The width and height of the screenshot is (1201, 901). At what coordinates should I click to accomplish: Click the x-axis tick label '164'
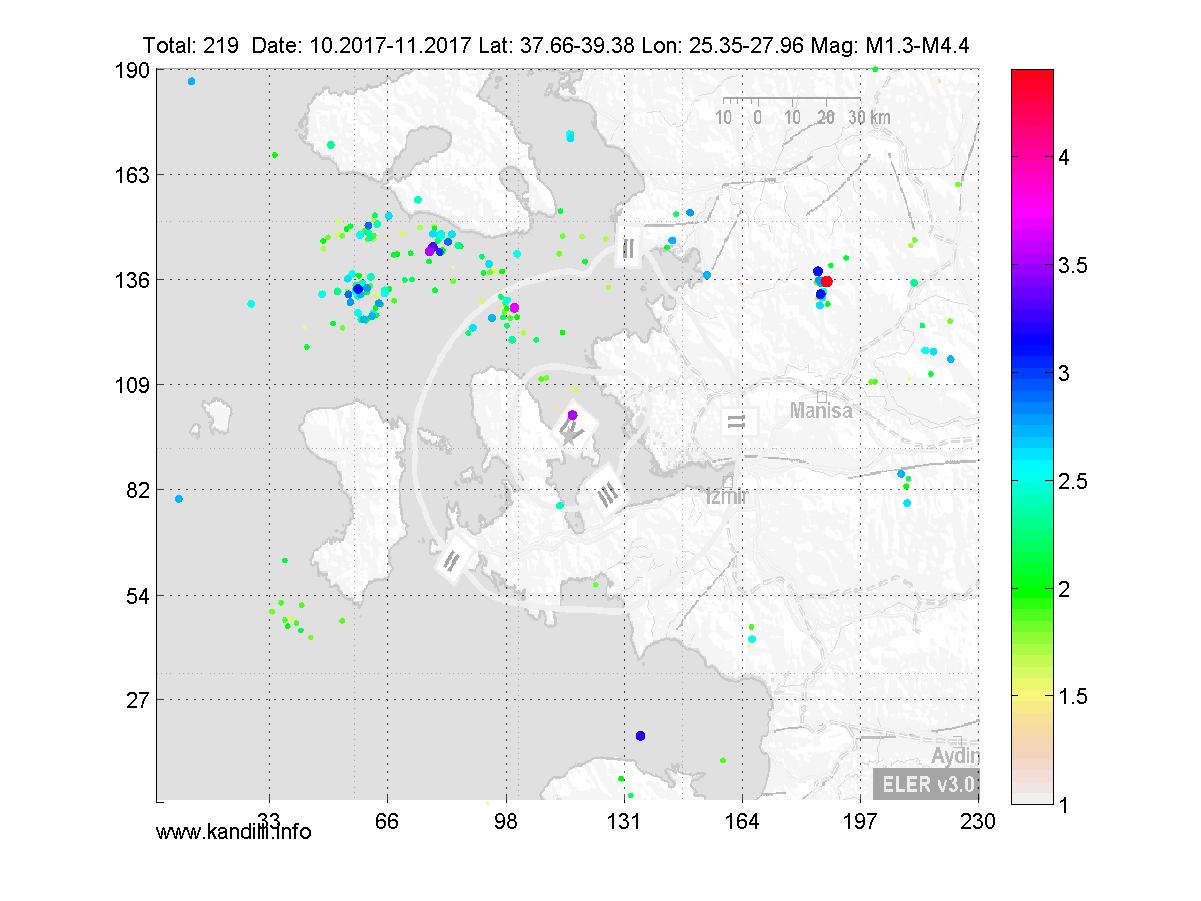click(742, 820)
